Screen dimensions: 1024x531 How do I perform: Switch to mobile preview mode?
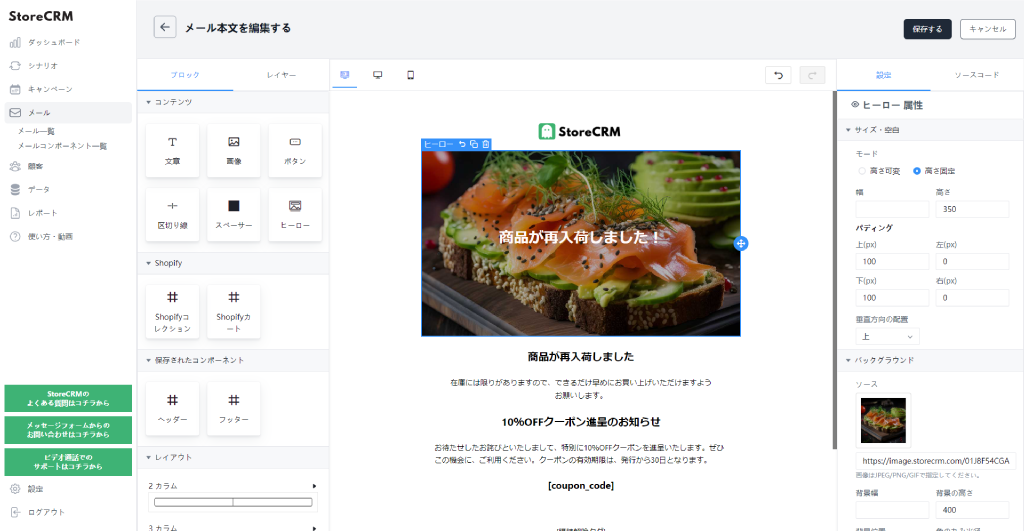pyautogui.click(x=410, y=75)
